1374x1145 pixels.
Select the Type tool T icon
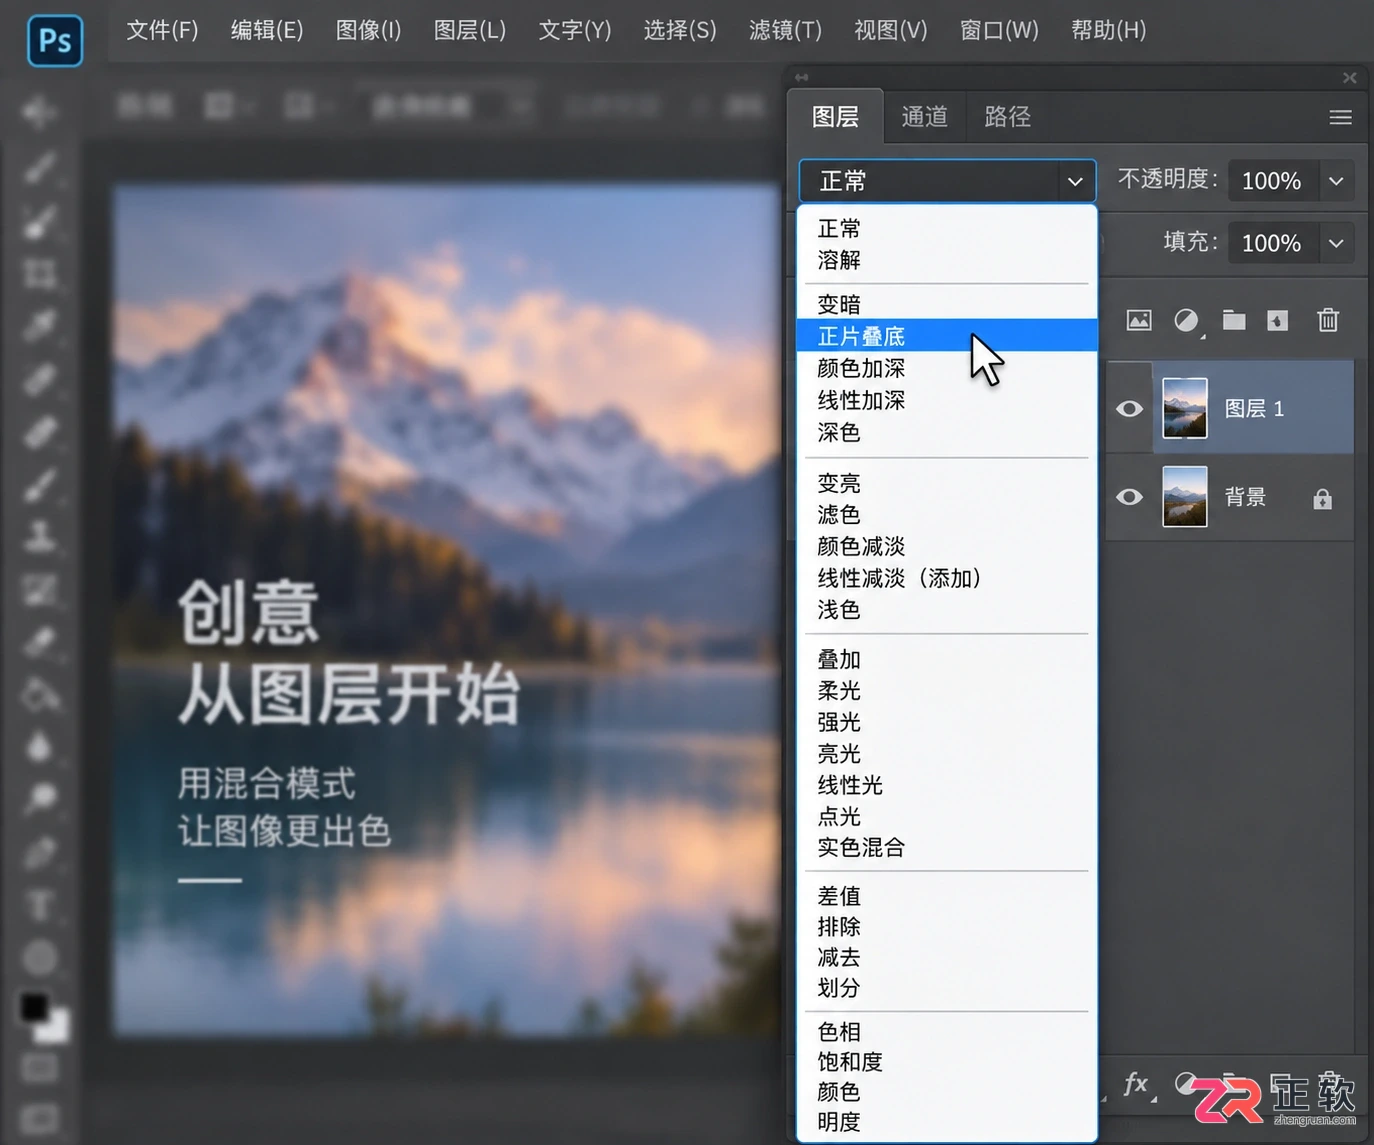(x=40, y=906)
